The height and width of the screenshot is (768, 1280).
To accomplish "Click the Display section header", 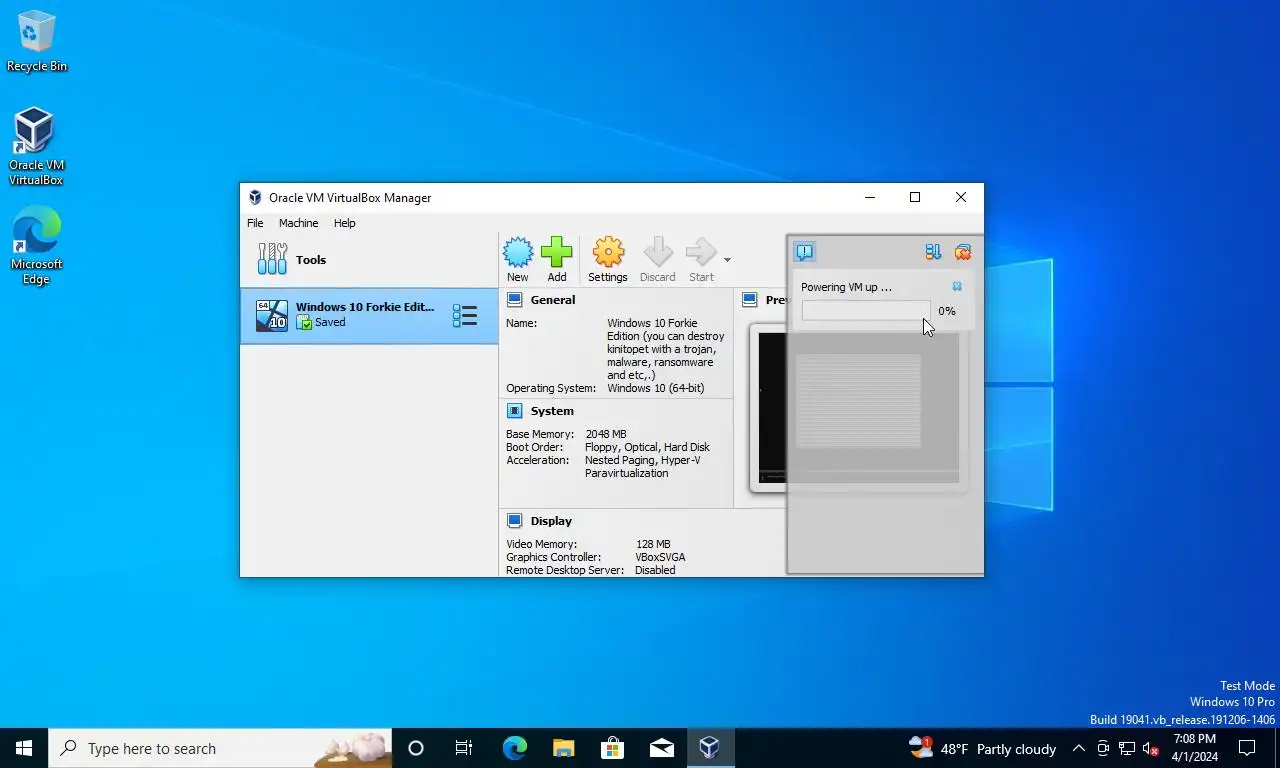I will pyautogui.click(x=551, y=521).
